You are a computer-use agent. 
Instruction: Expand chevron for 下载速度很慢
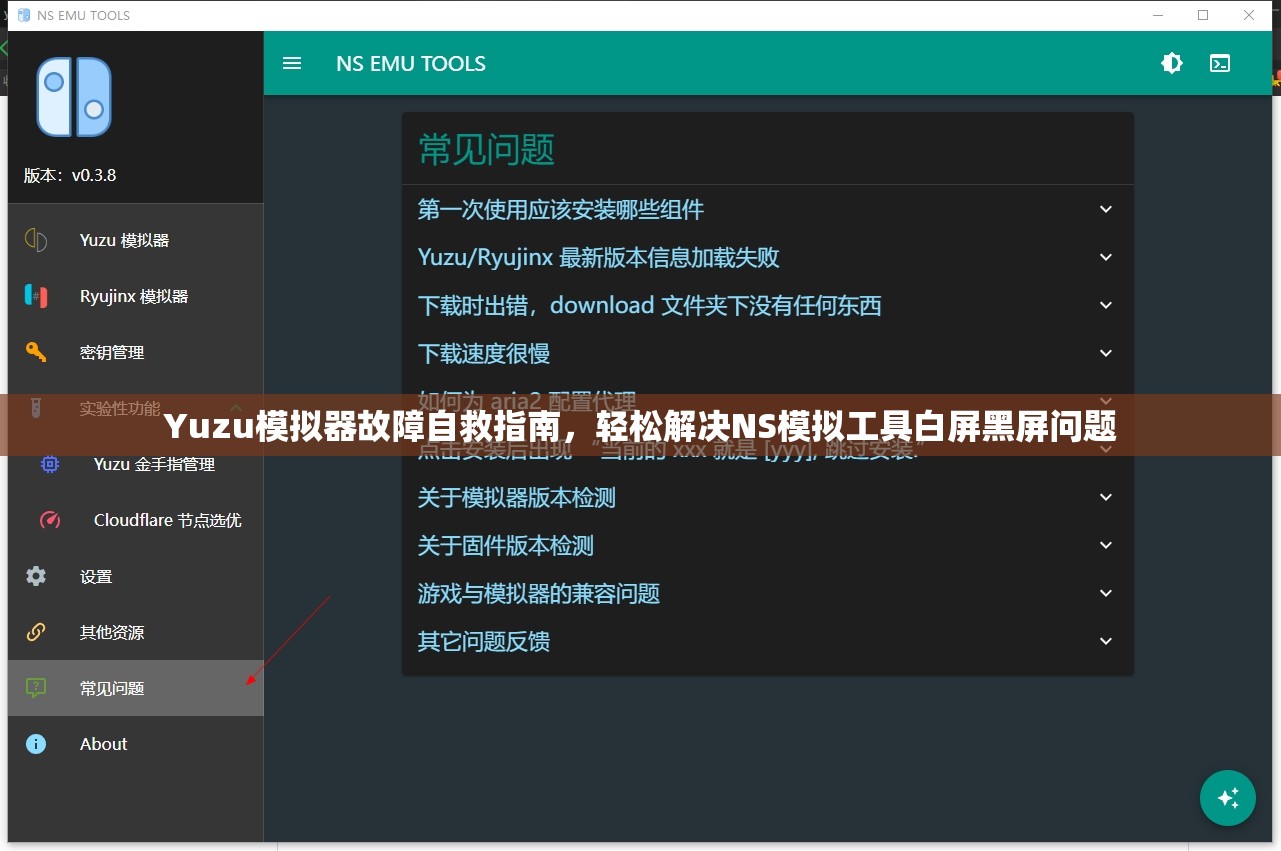[1106, 353]
